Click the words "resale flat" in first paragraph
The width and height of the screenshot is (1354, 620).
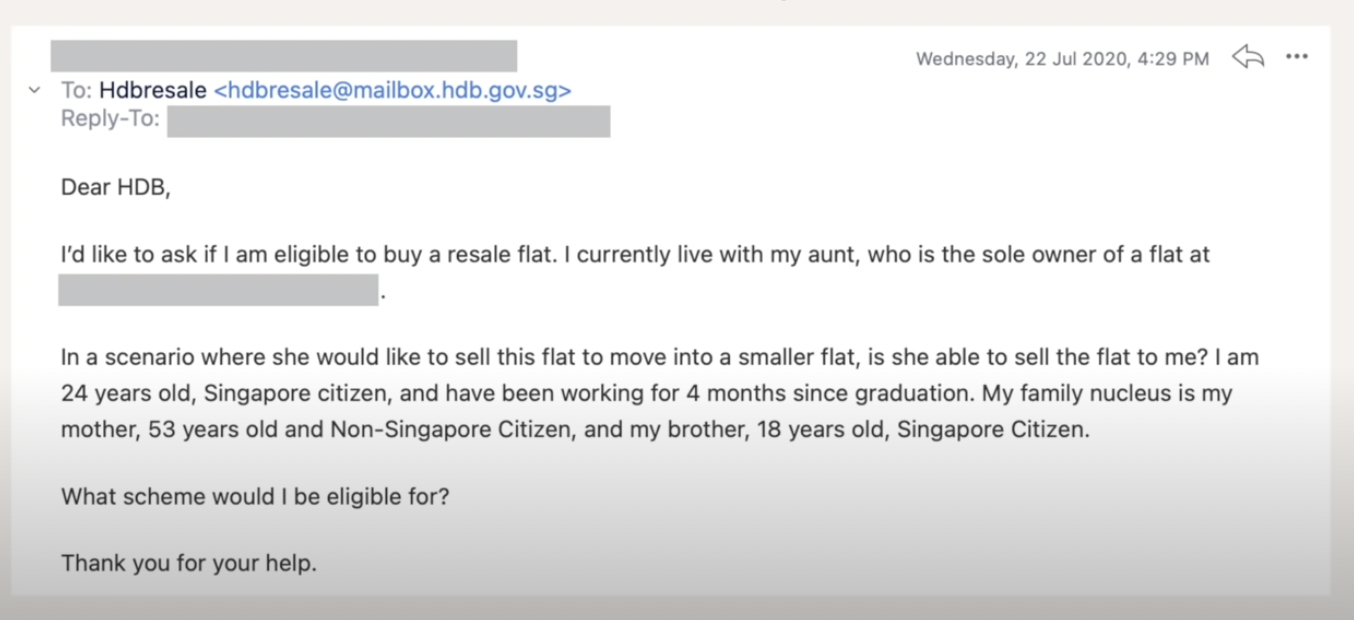(x=498, y=255)
